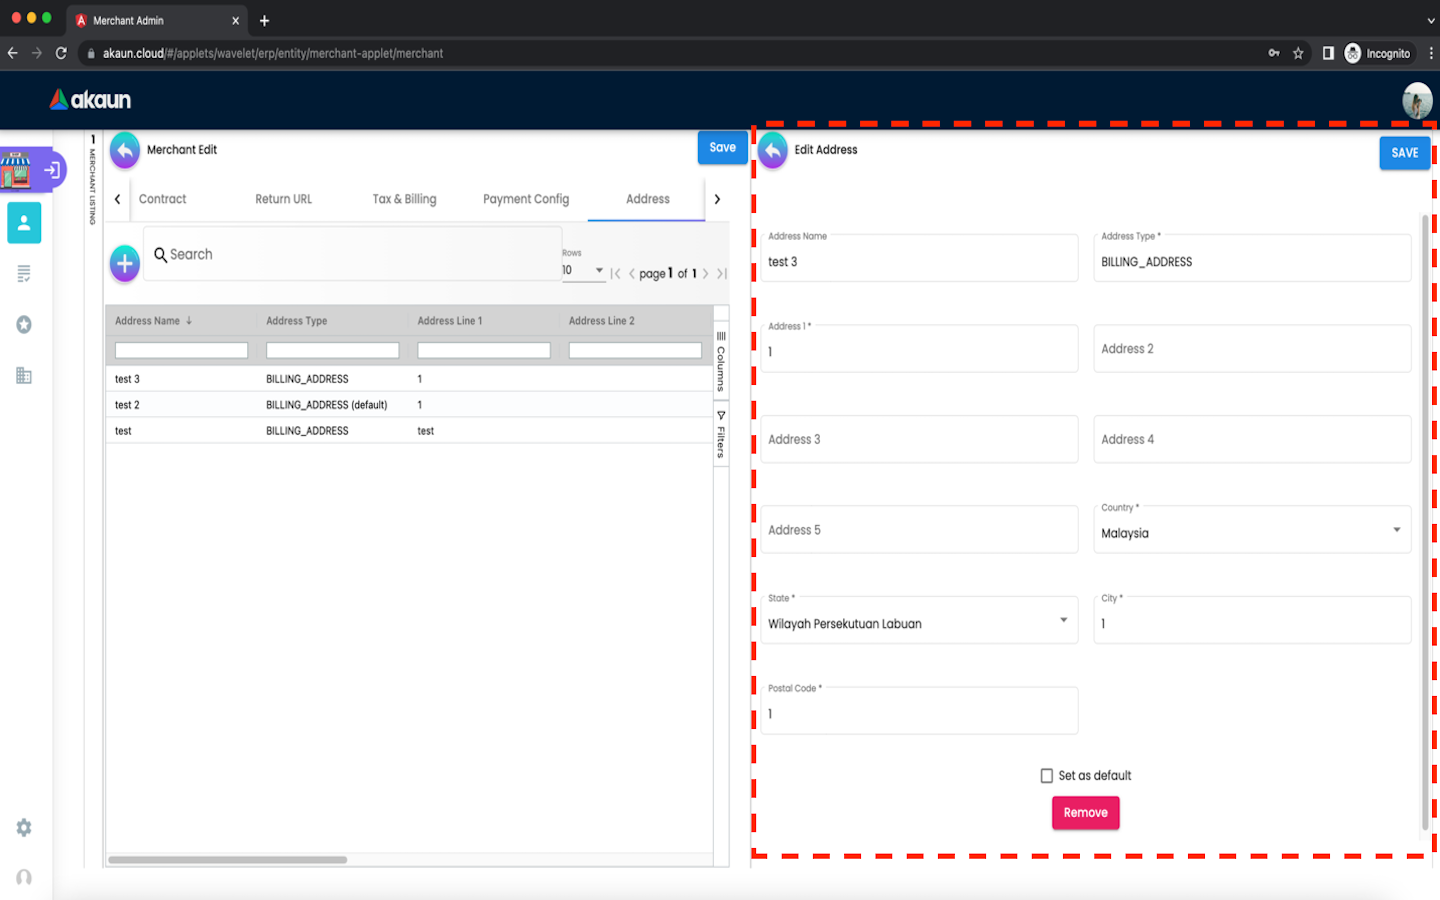Click back arrow beside Merchant Edit
This screenshot has width=1440, height=900.
pos(125,150)
